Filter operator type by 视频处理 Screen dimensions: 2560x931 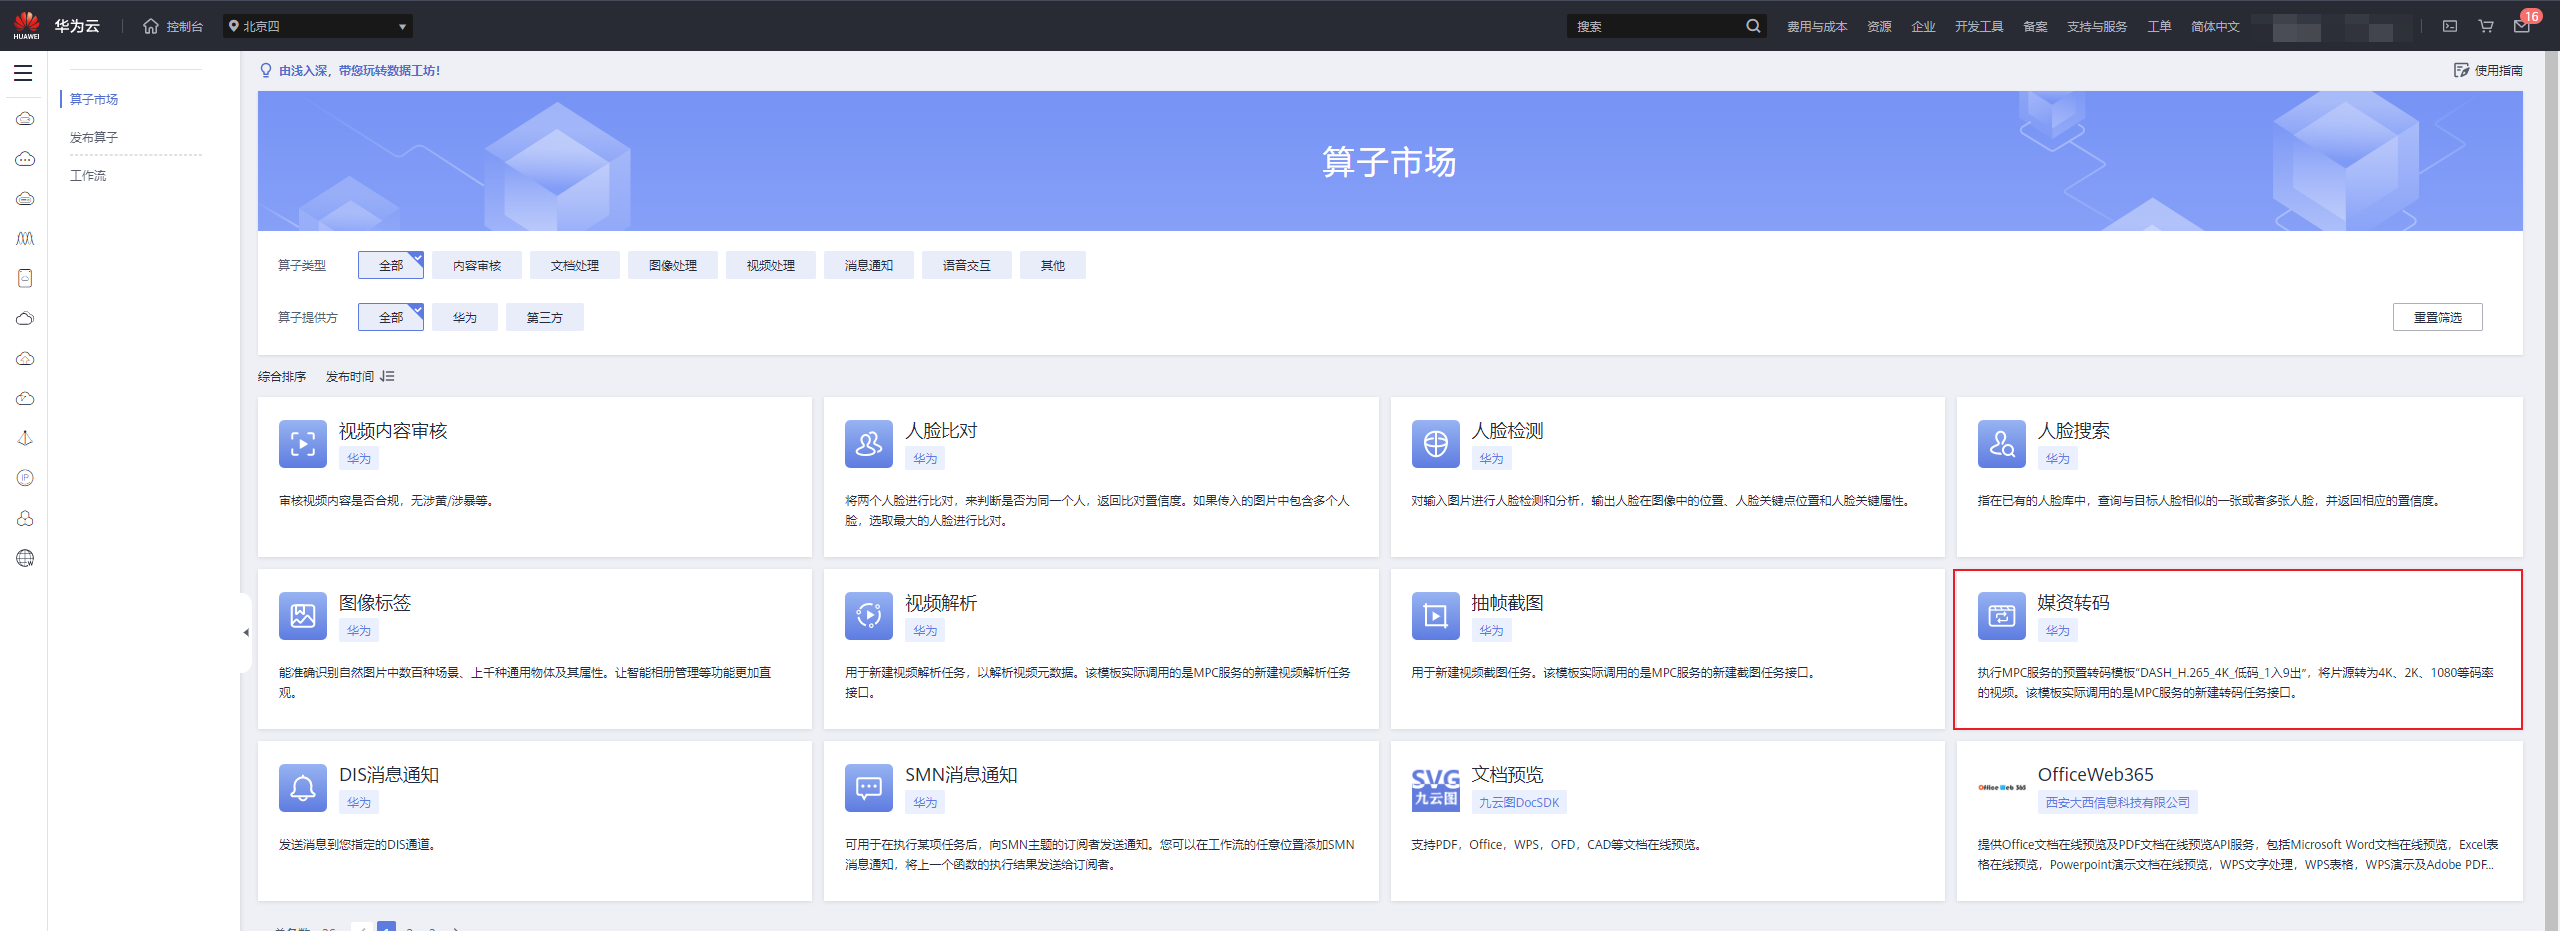pos(771,265)
